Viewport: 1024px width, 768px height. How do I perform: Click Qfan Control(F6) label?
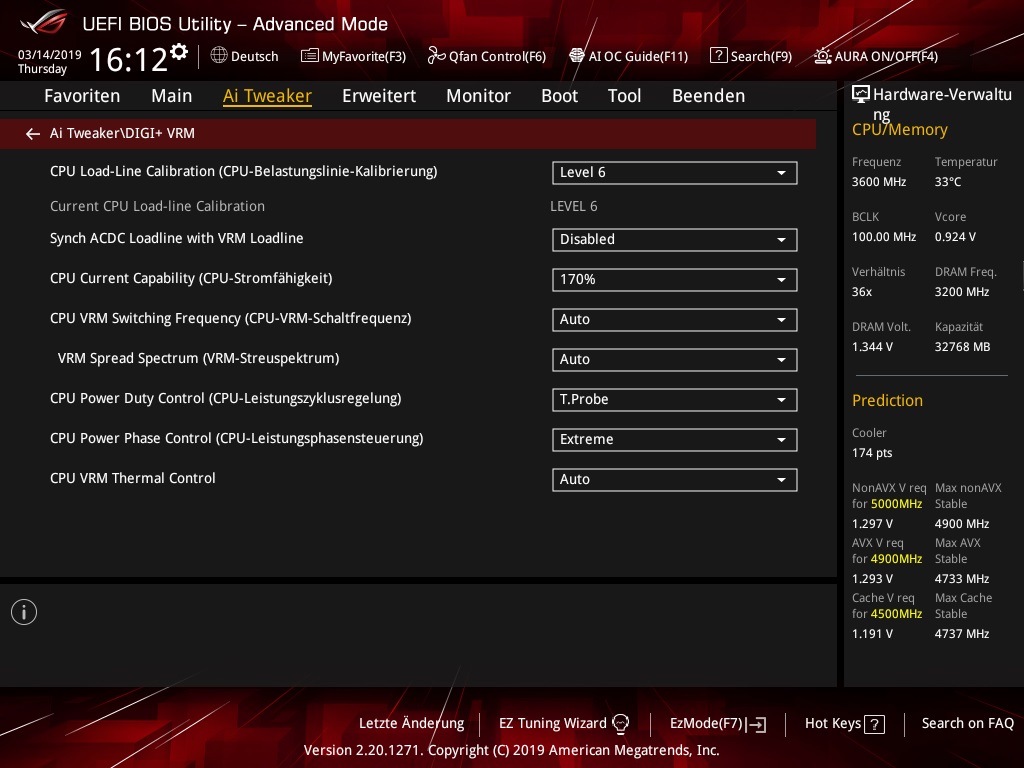(x=497, y=57)
